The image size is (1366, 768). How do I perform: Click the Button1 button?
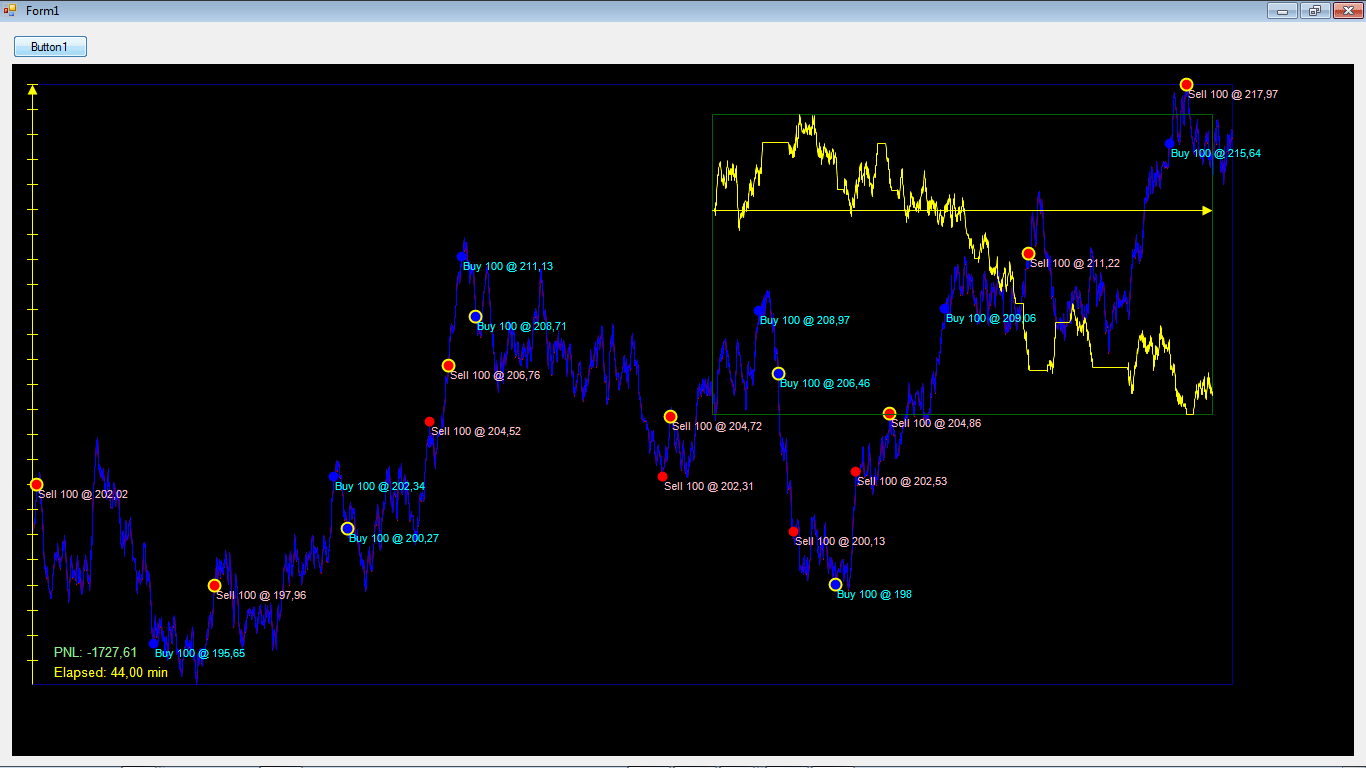pos(50,47)
